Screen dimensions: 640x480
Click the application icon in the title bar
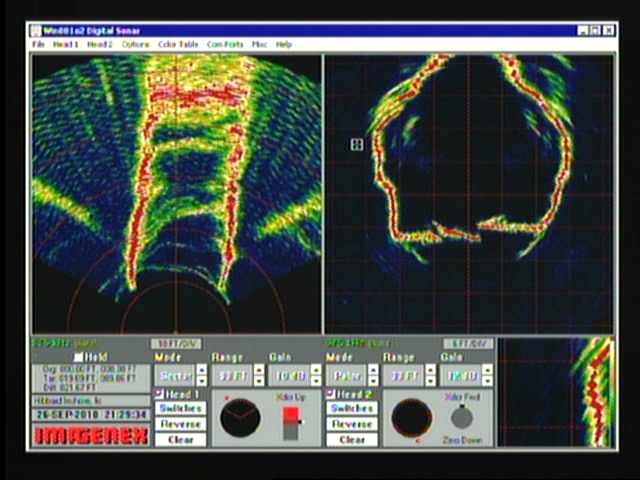pos(36,31)
